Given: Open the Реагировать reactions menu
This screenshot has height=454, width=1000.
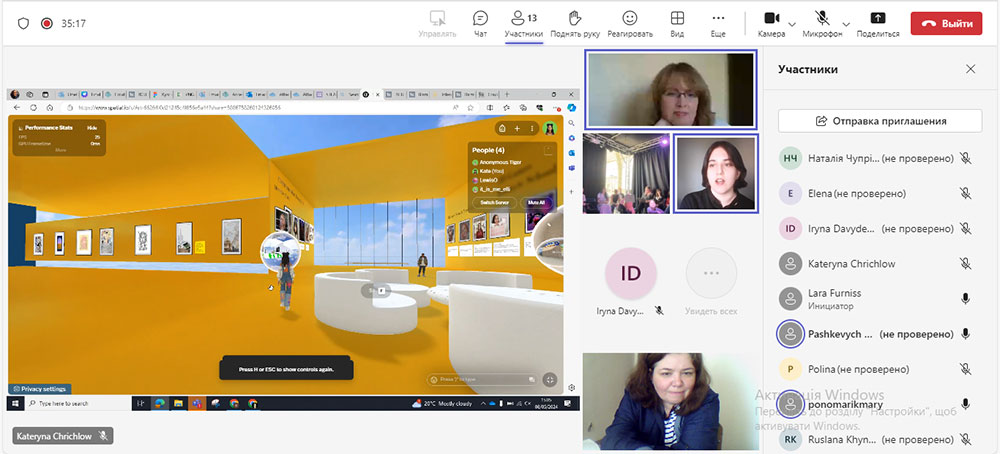Looking at the screenshot, I should [629, 24].
